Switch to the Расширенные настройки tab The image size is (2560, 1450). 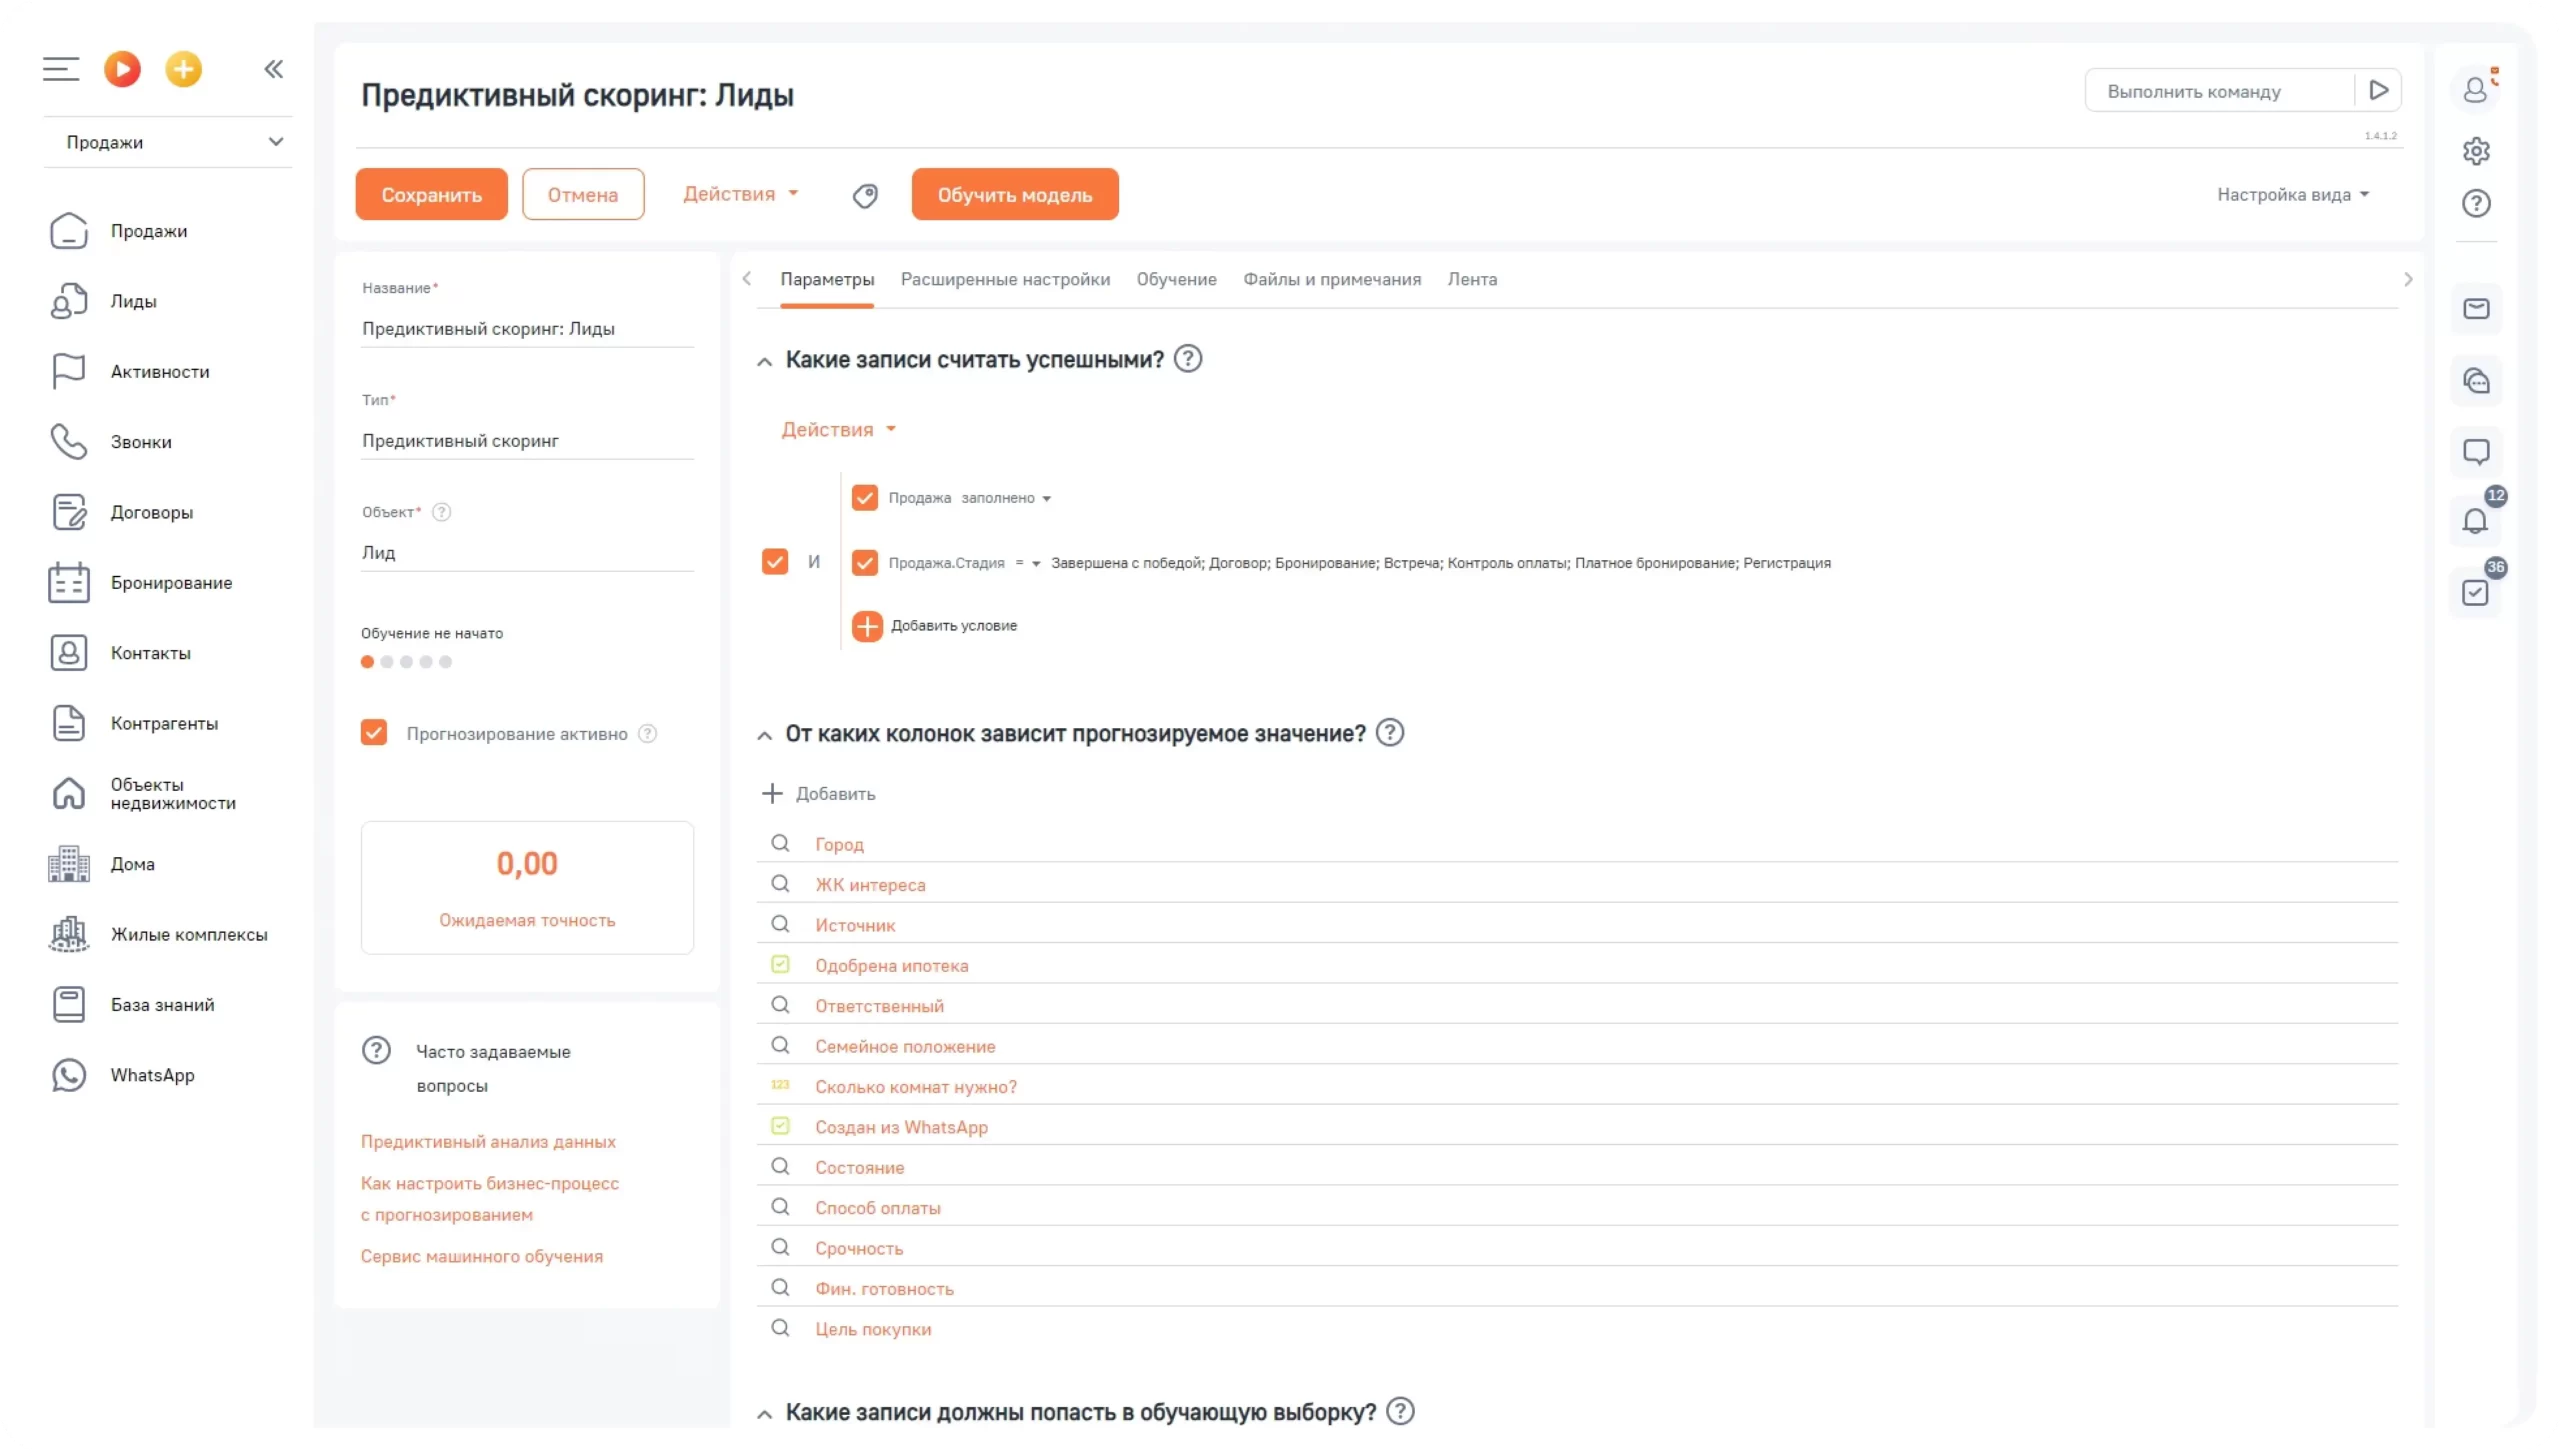[1005, 279]
